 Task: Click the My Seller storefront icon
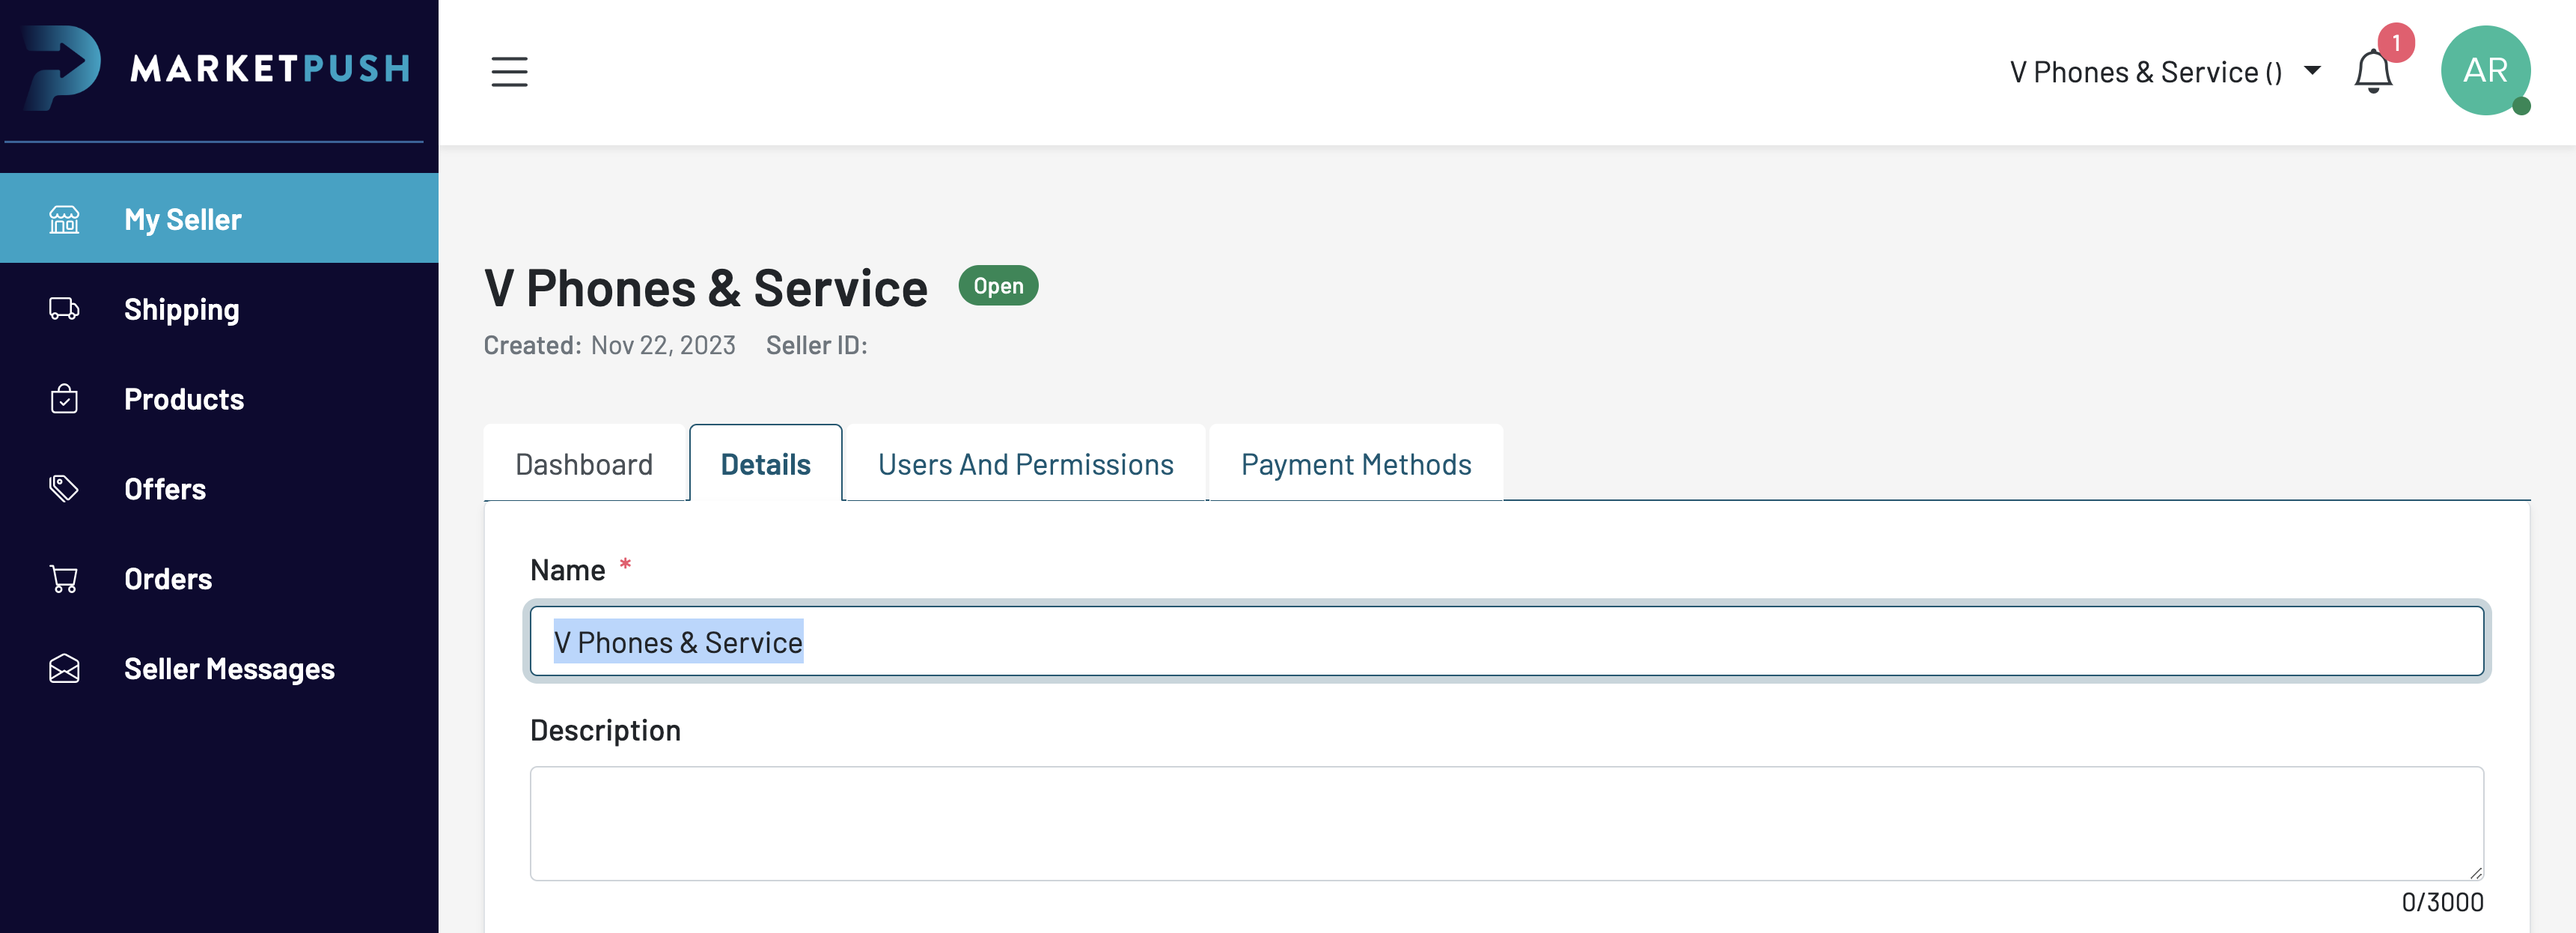[x=64, y=219]
